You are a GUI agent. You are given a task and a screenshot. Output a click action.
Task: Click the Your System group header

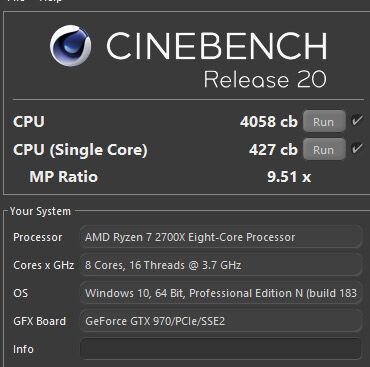[x=40, y=211]
